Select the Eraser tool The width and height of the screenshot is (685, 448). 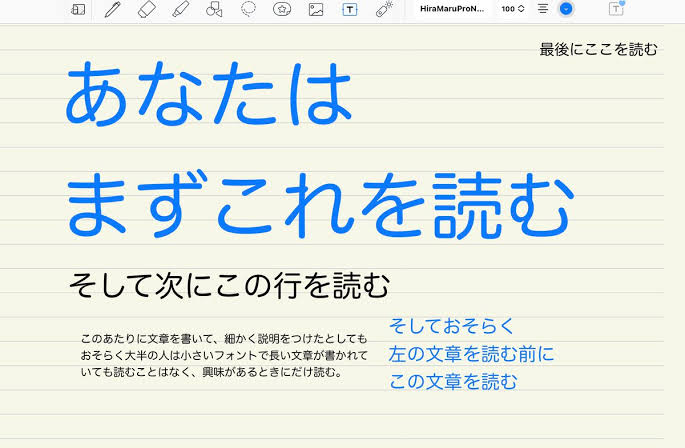(x=146, y=9)
